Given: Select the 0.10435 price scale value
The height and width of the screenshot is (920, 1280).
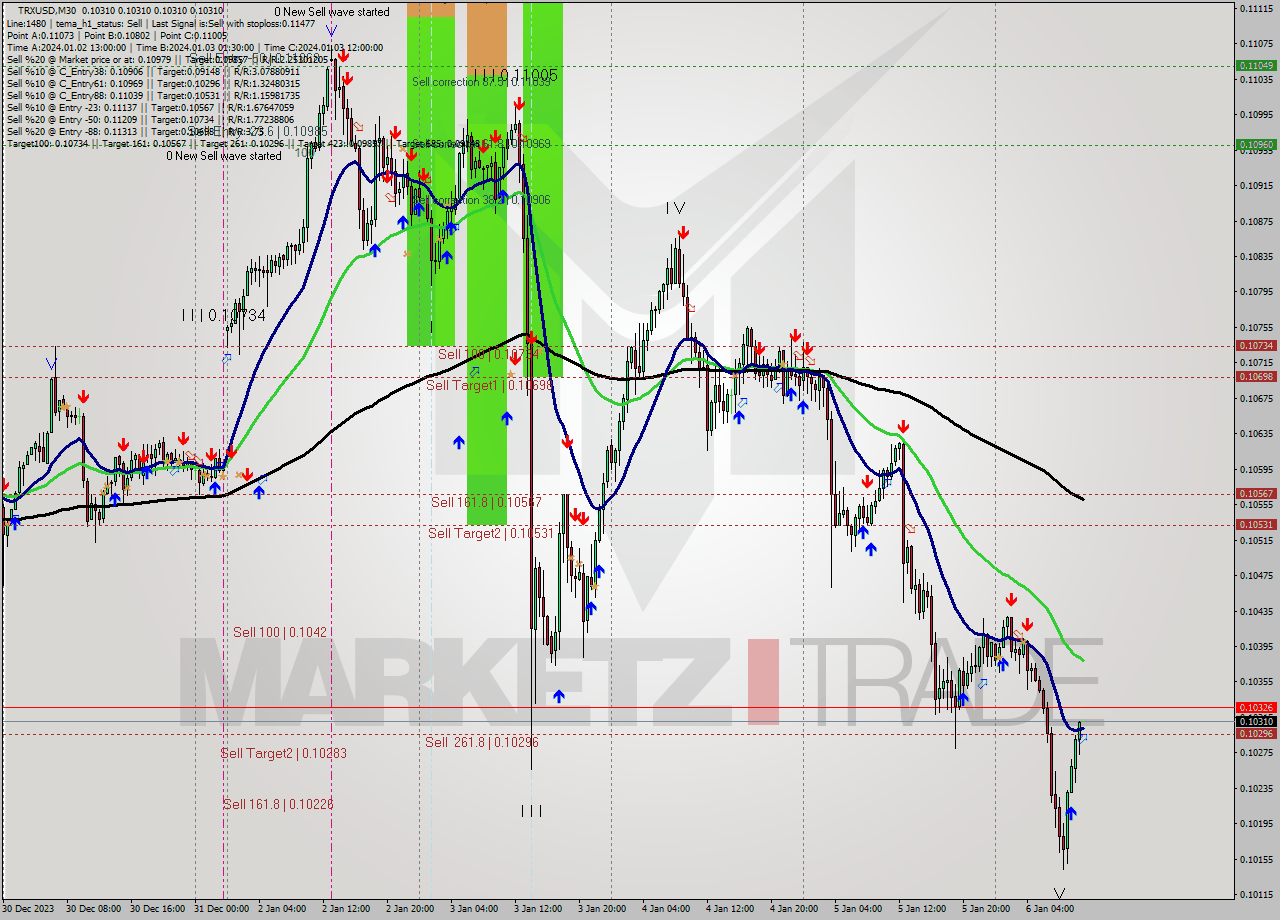Looking at the screenshot, I should (1255, 611).
